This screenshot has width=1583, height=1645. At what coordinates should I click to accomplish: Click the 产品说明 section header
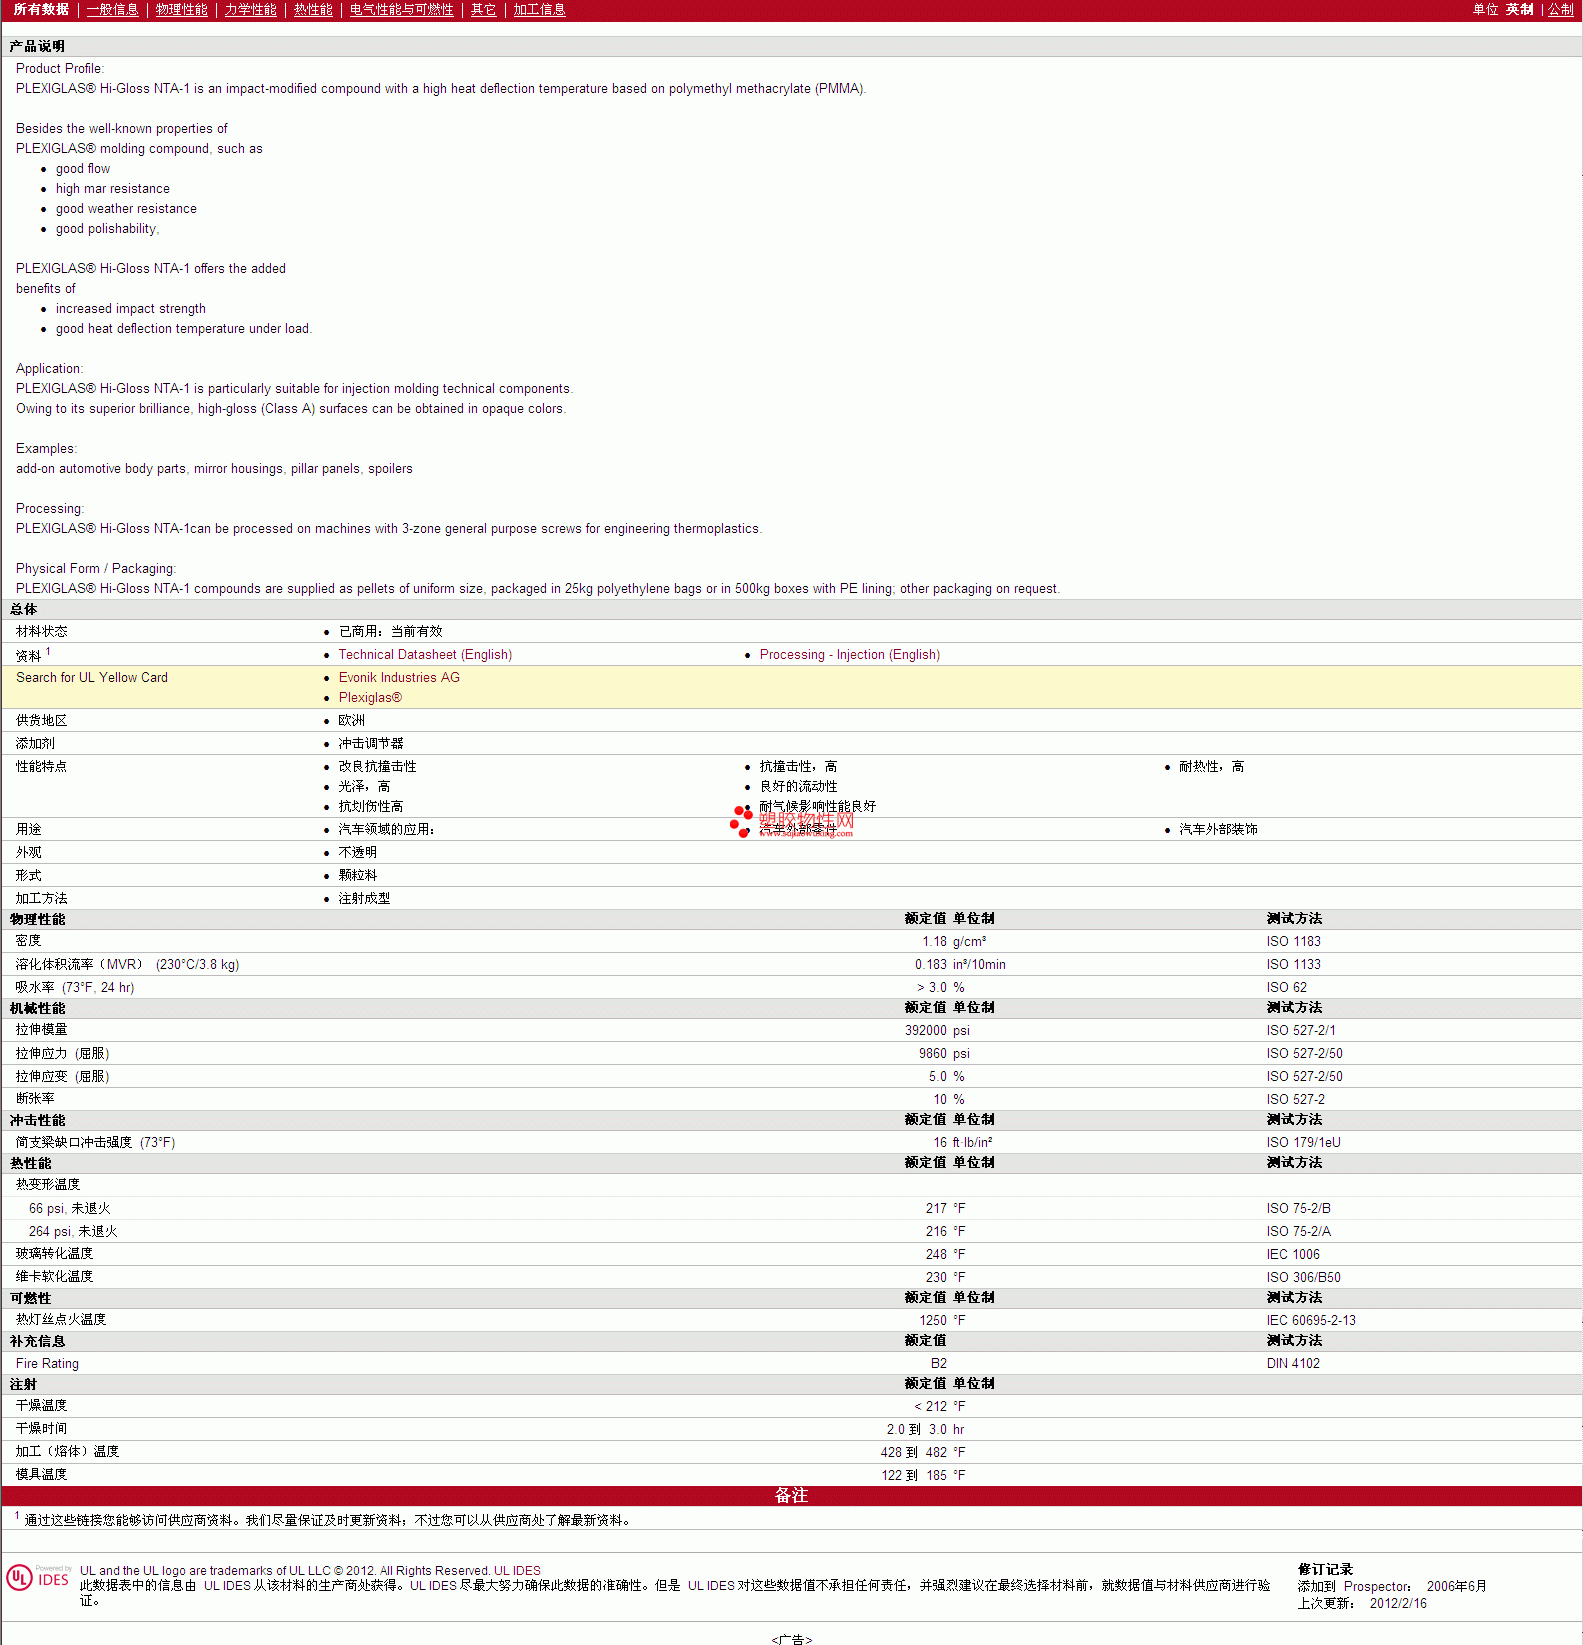37,47
